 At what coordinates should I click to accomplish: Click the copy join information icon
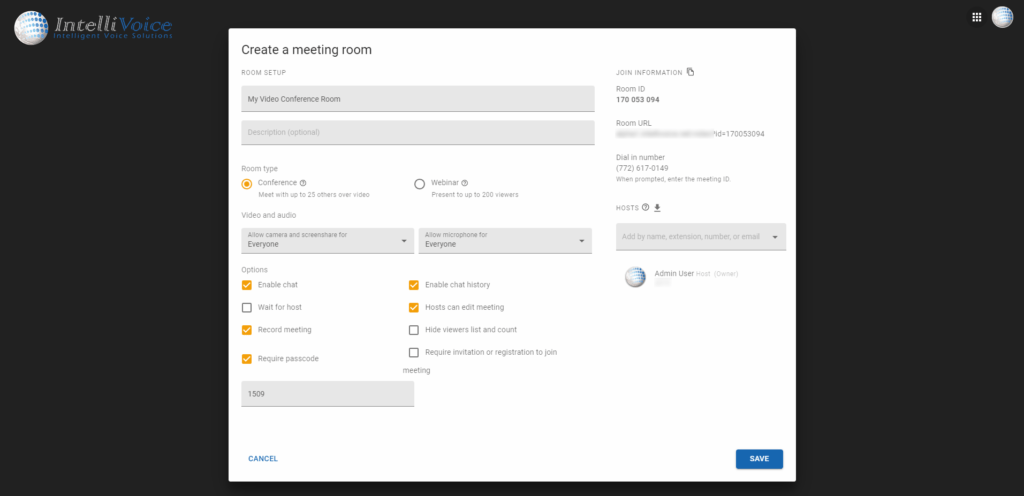click(x=690, y=72)
